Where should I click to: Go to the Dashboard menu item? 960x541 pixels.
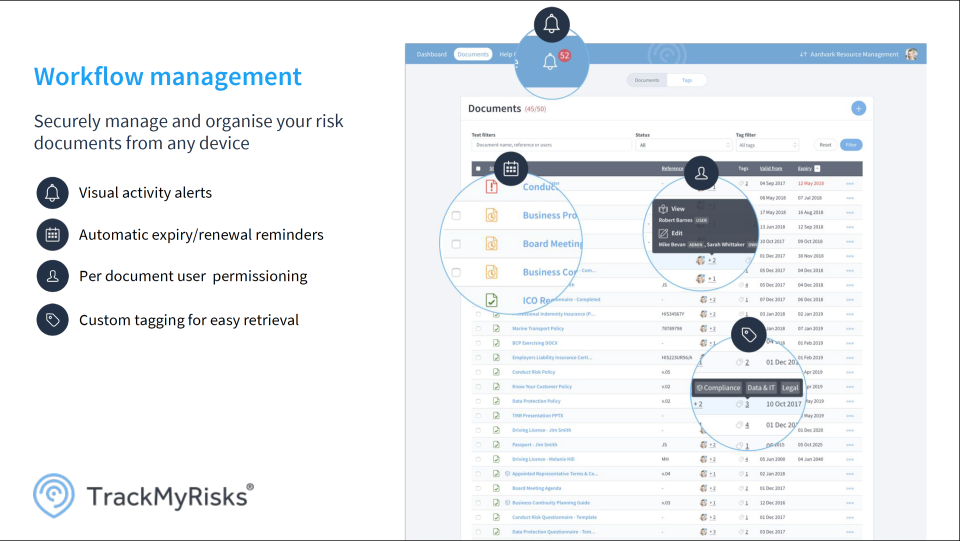coord(432,54)
